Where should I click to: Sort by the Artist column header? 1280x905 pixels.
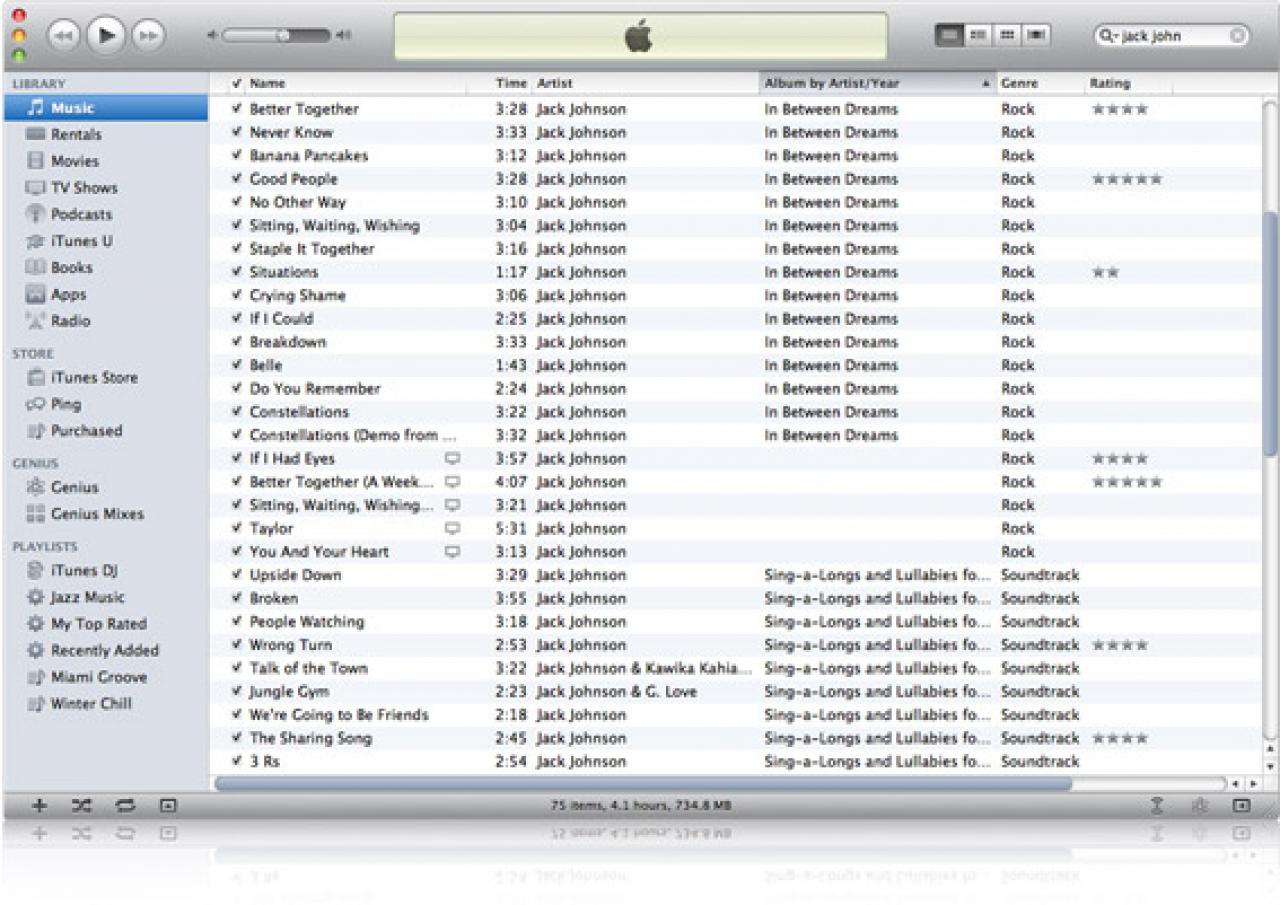coord(646,84)
